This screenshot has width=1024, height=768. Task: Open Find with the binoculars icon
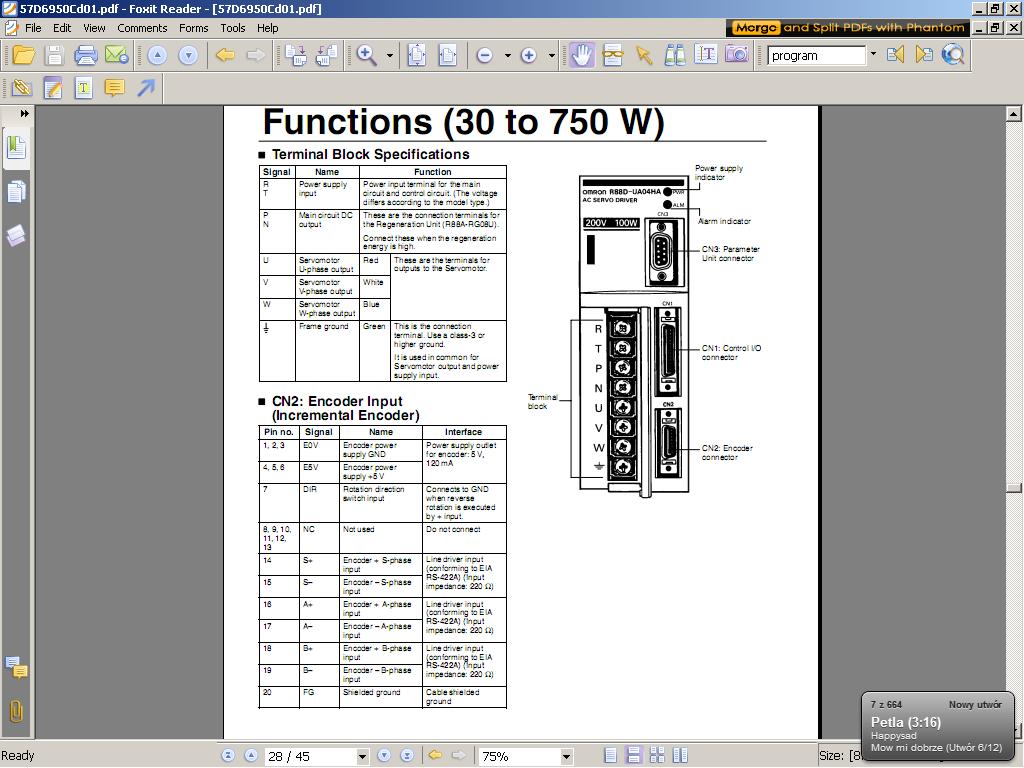[675, 55]
